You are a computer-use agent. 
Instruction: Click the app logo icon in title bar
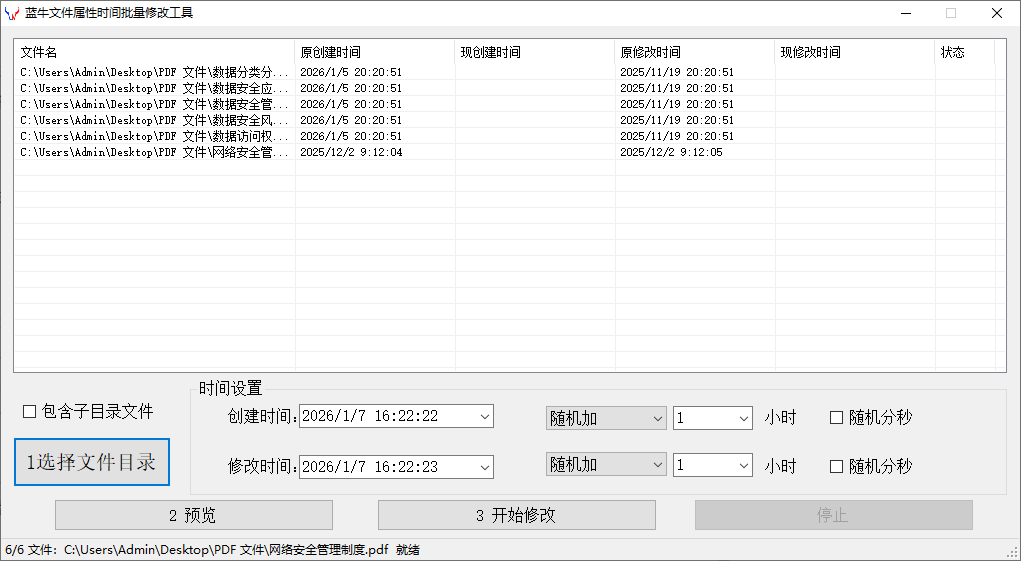pos(12,13)
